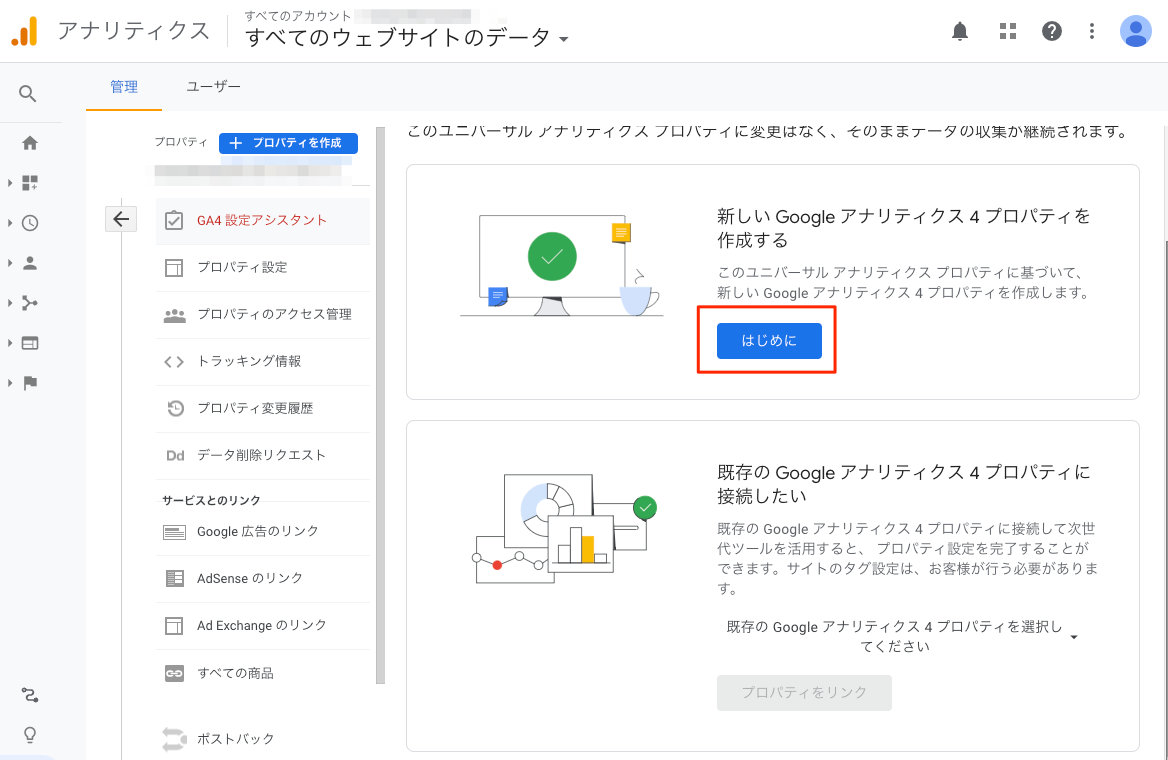Click the code brackets tracking icon
Image resolution: width=1168 pixels, height=760 pixels.
point(174,362)
